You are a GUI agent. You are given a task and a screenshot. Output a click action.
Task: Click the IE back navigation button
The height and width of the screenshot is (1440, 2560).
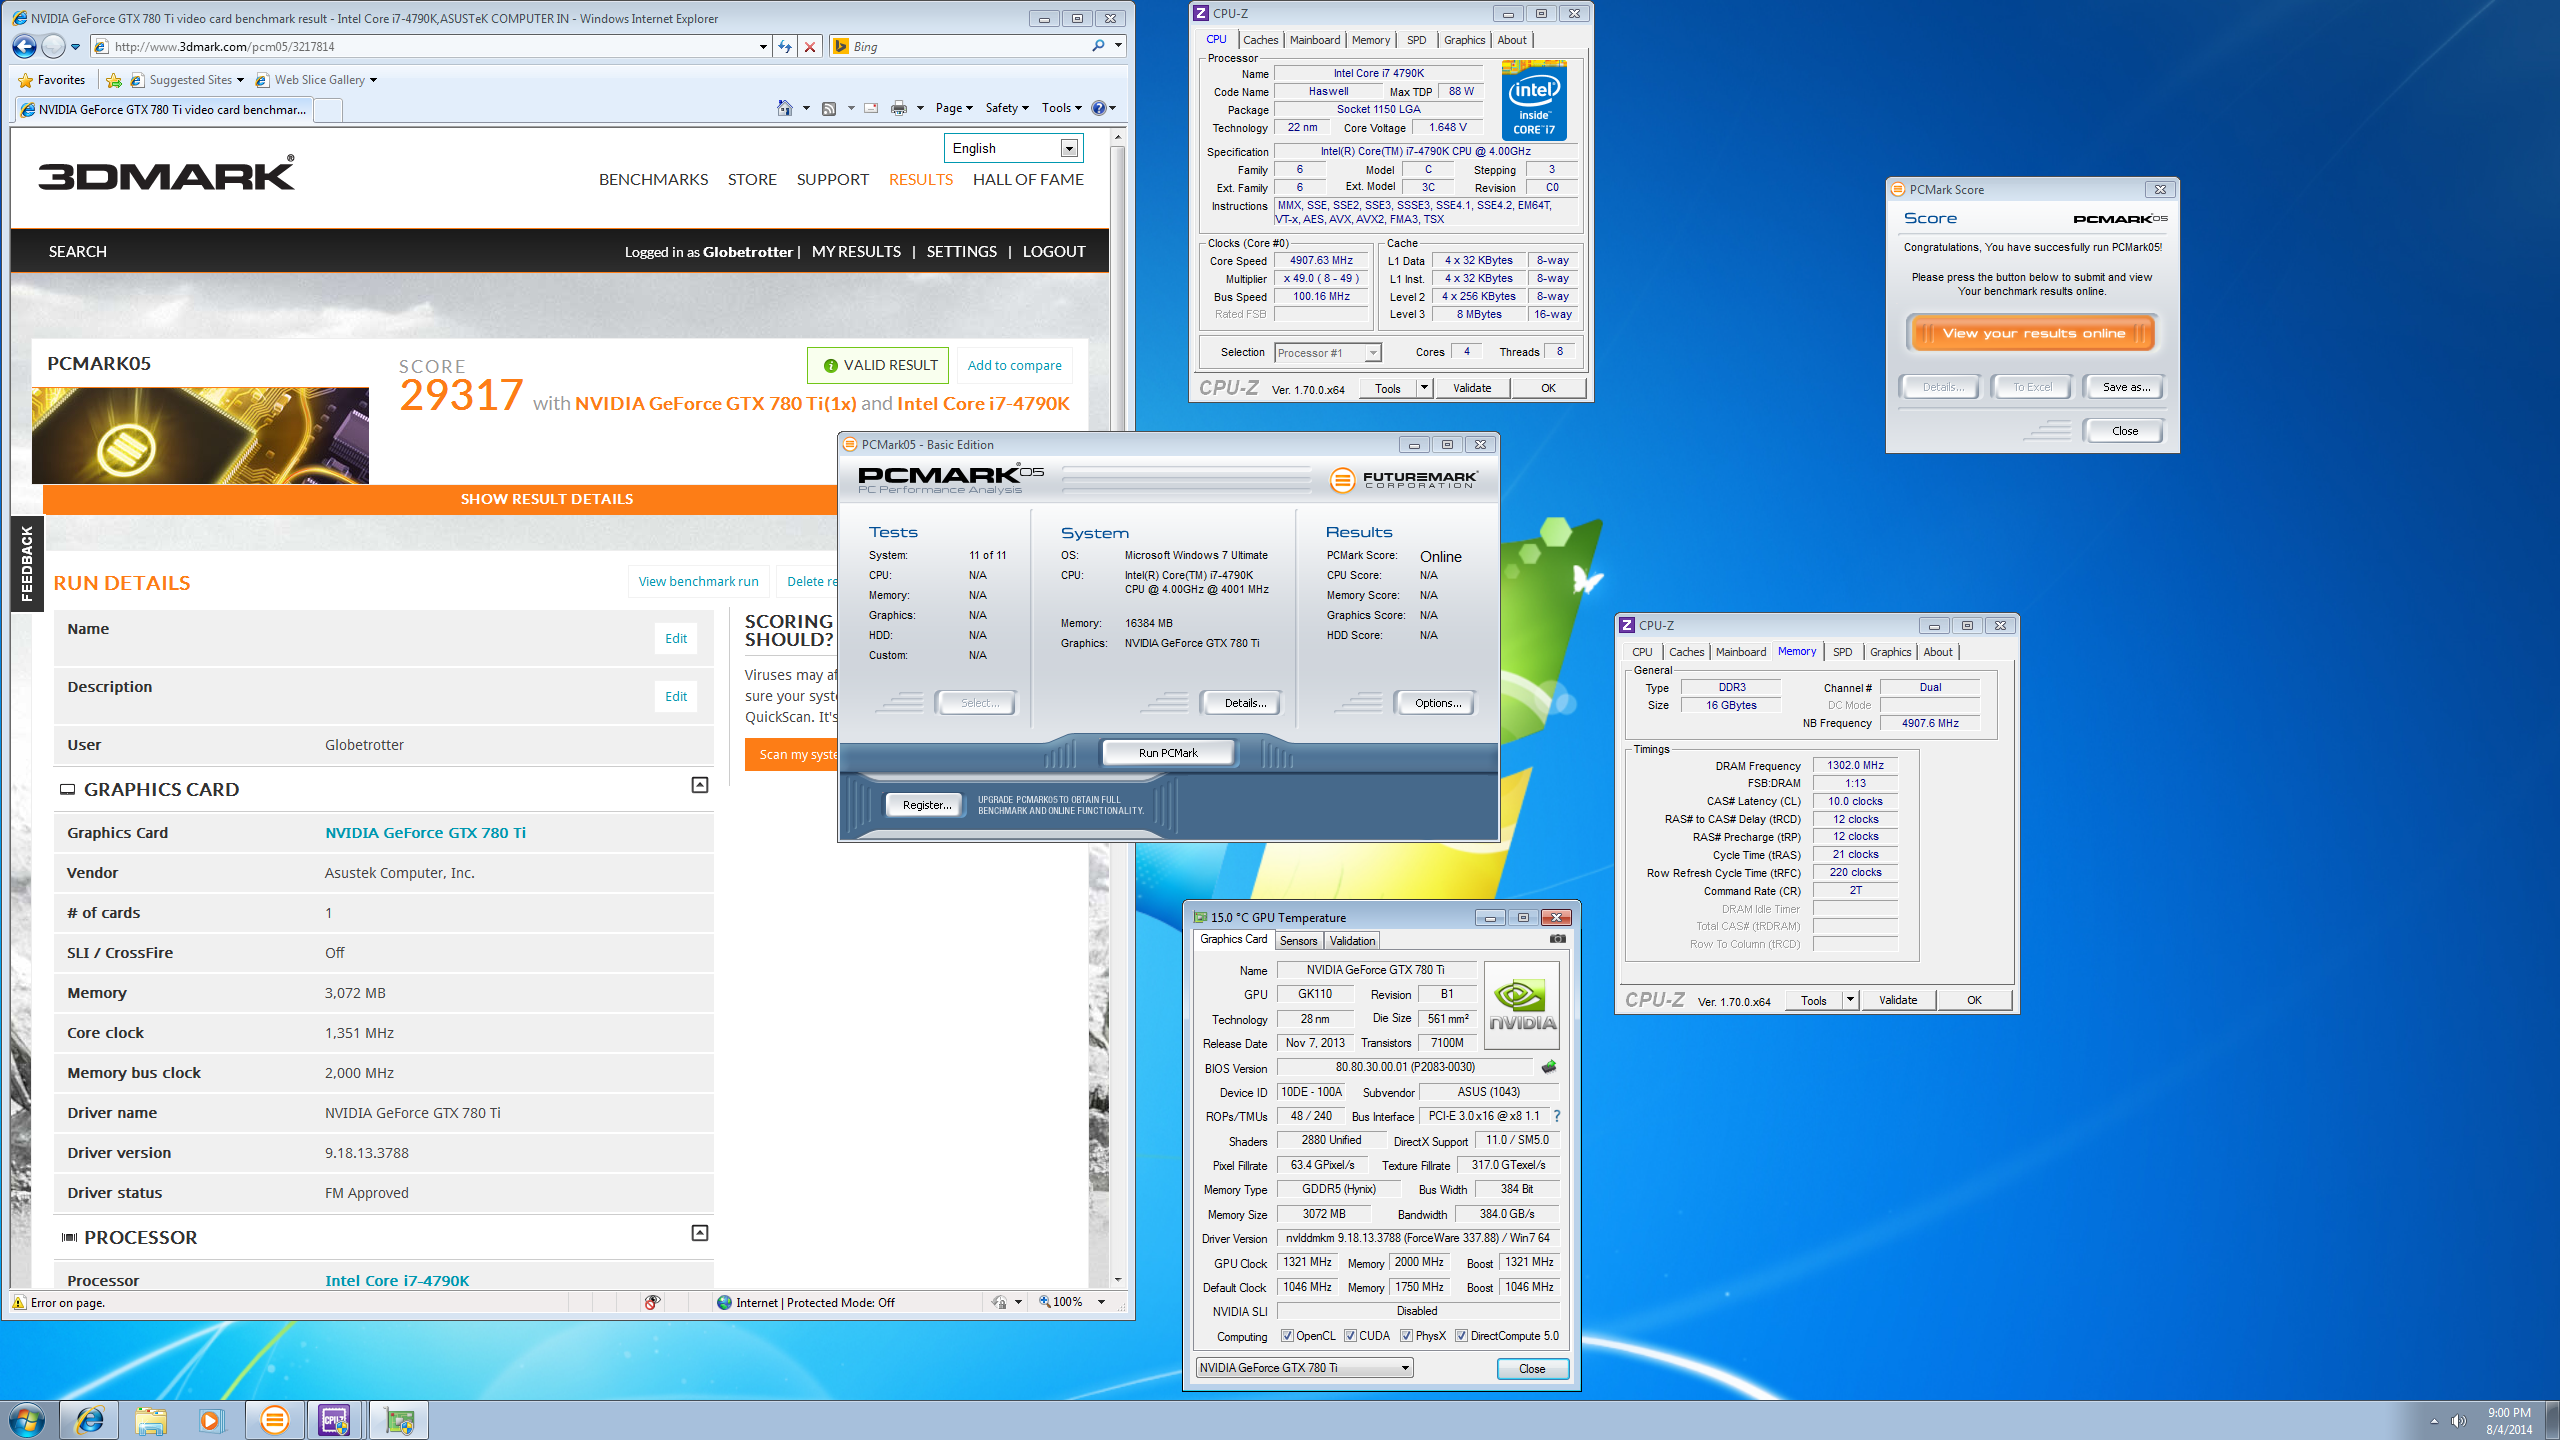click(x=25, y=46)
